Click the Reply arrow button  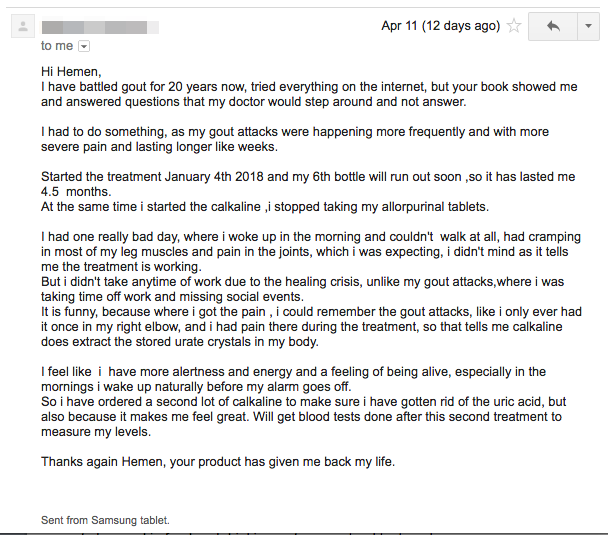553,26
